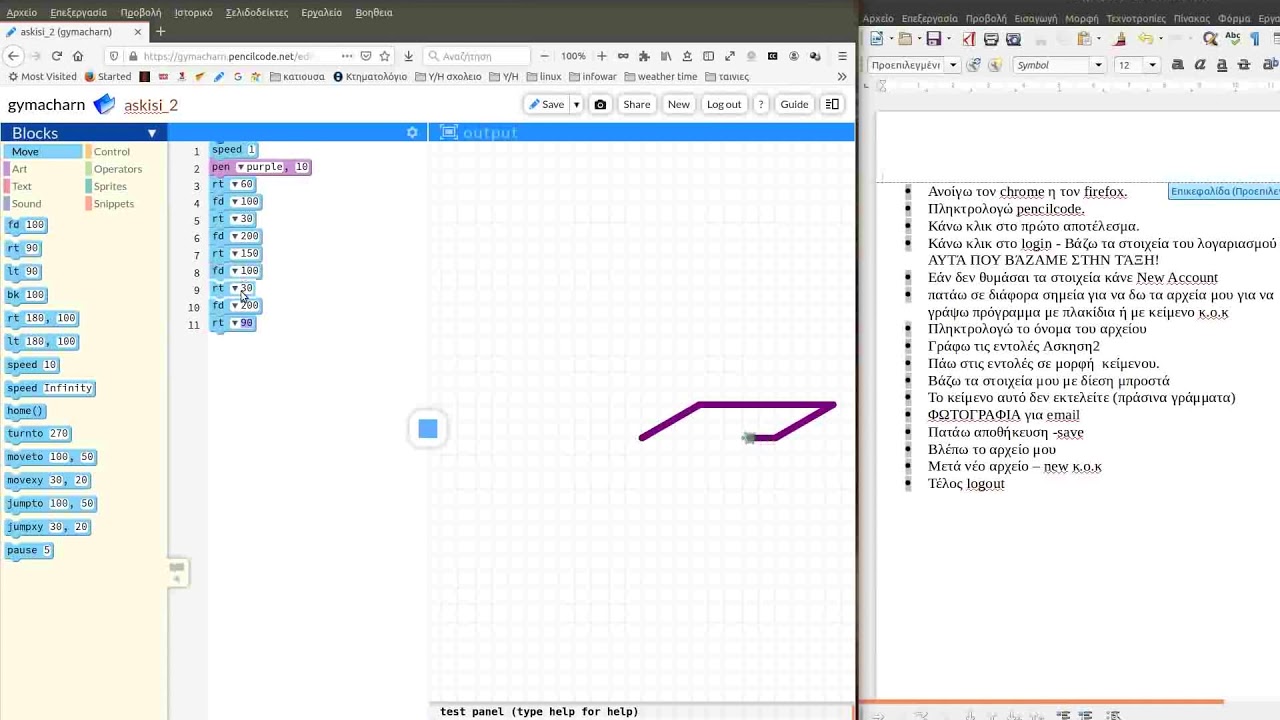Close the askisi_2 browser tab
The width and height of the screenshot is (1280, 720).
pyautogui.click(x=138, y=32)
